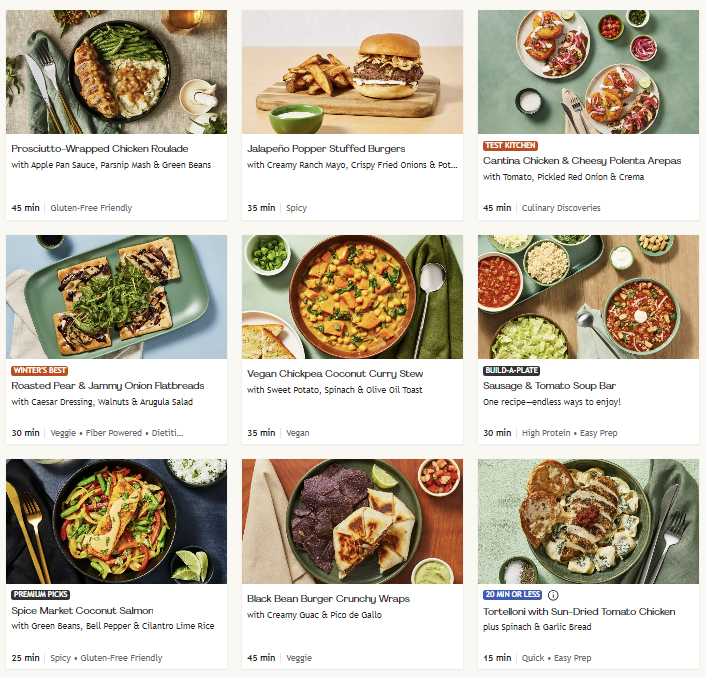Click the Jalapeño Popper Stuffed Burgers title

326,149
